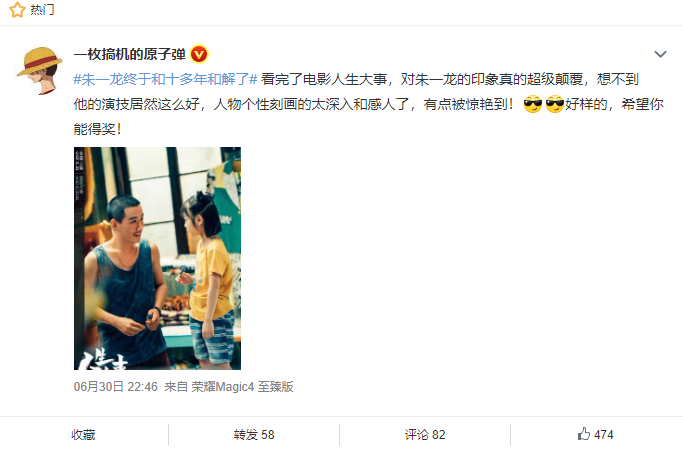This screenshot has height=452, width=683.
Task: Open username 一枚搞机的原子弹 profile
Action: (130, 54)
